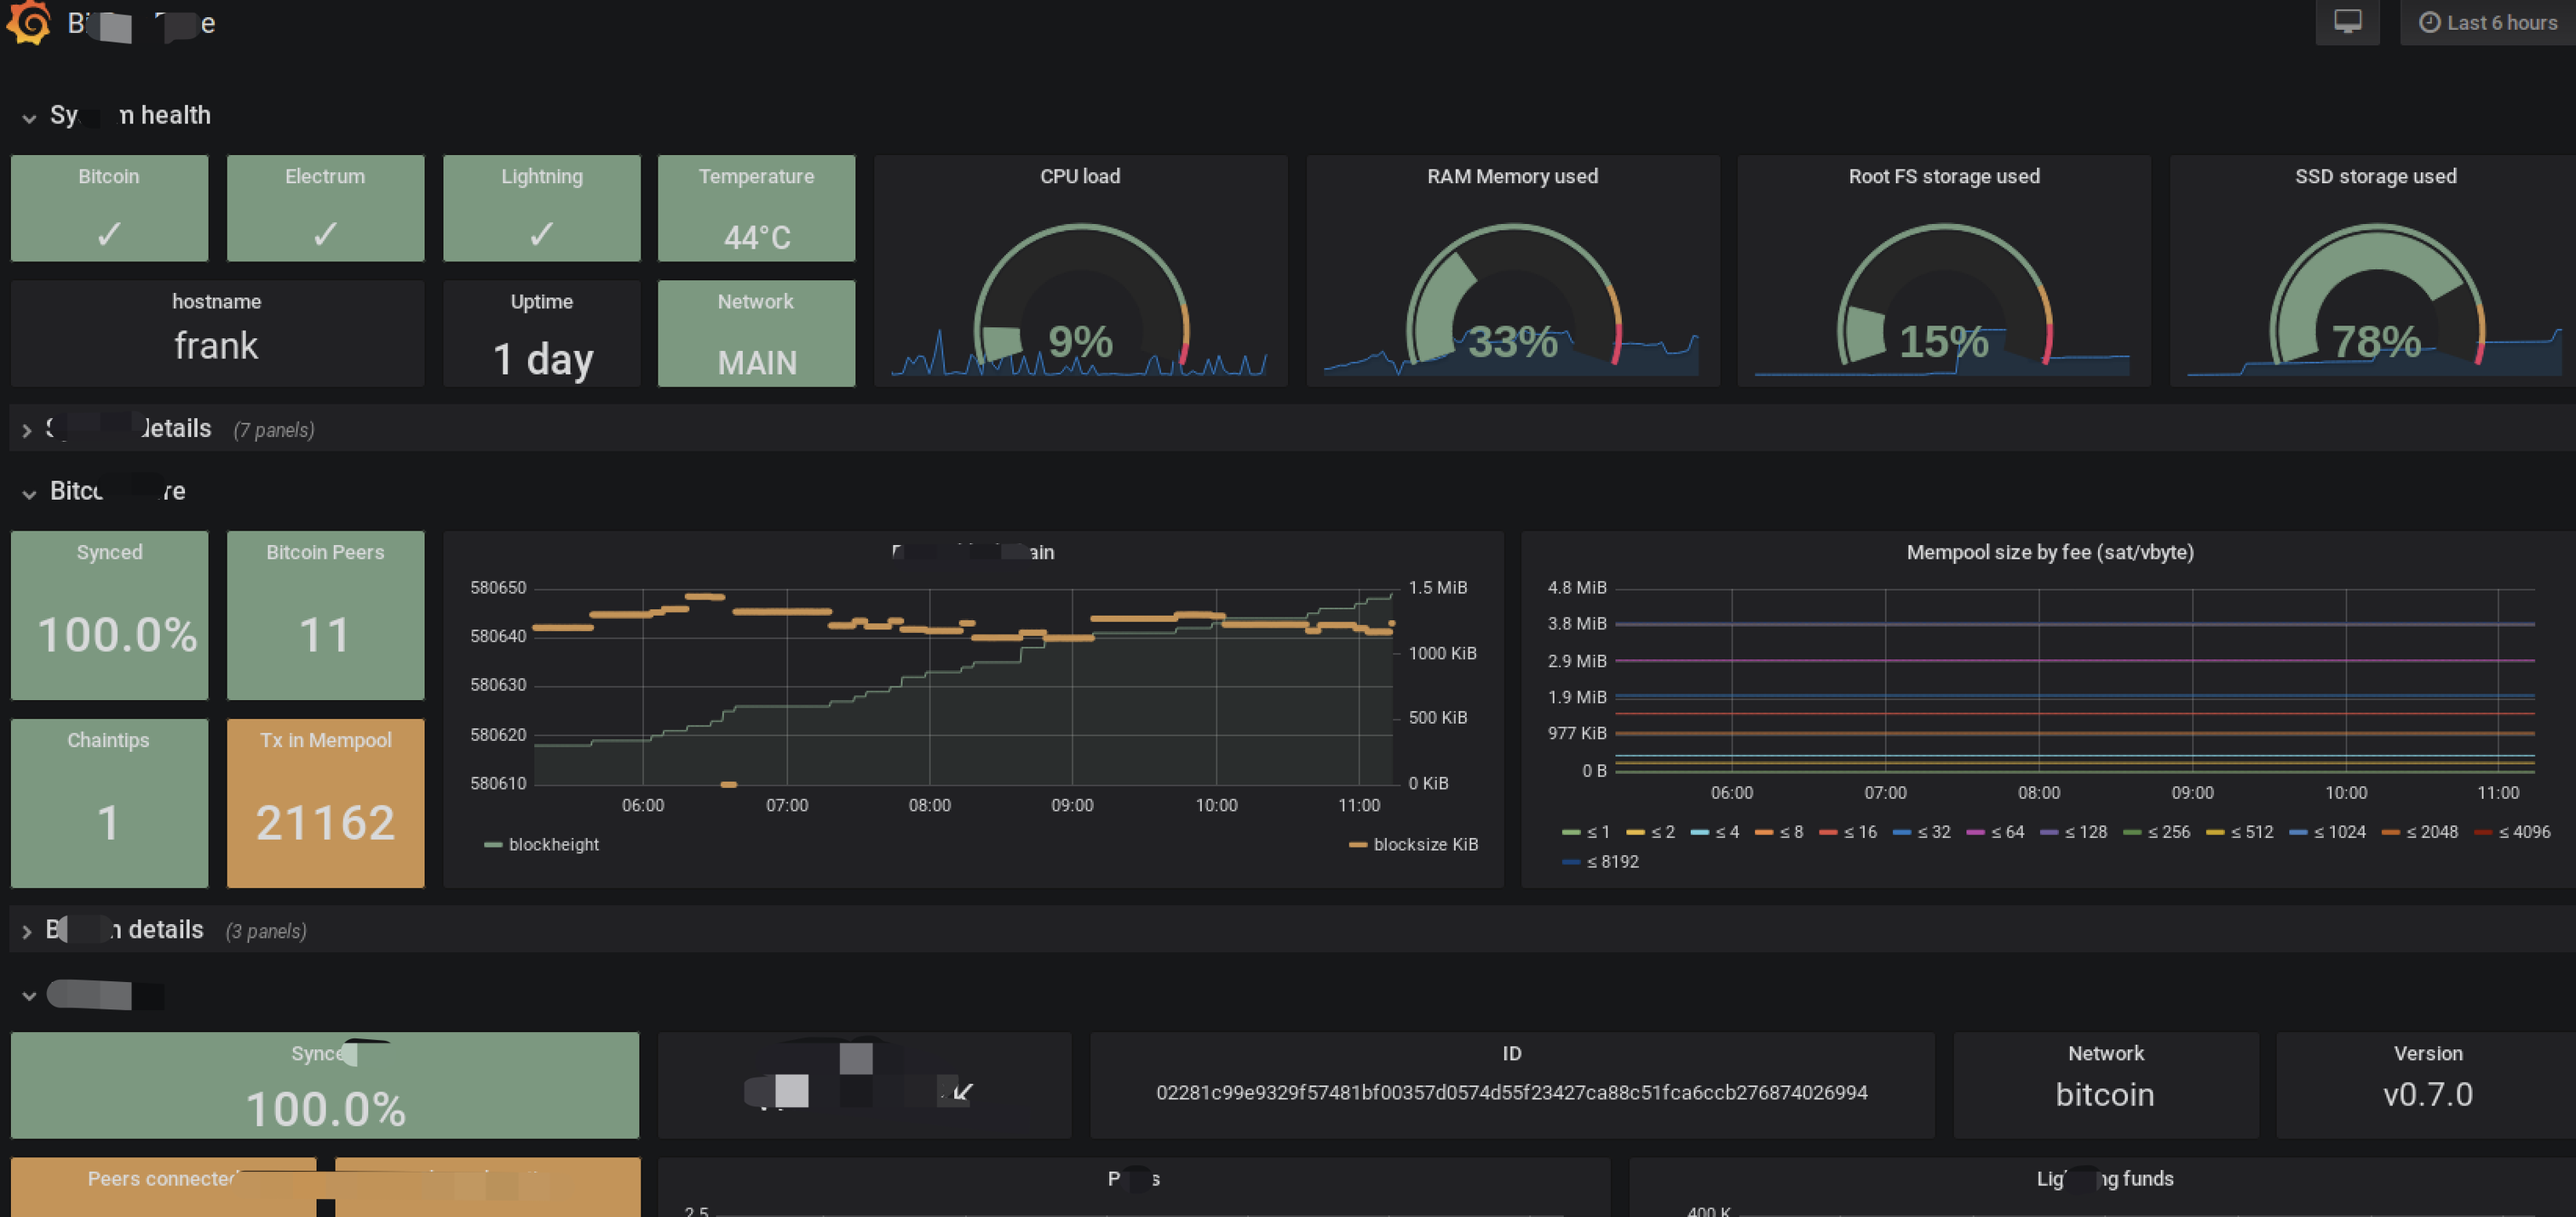Viewport: 2576px width, 1217px height.
Task: Click the ≤ 1 legend color swatch
Action: [1570, 833]
